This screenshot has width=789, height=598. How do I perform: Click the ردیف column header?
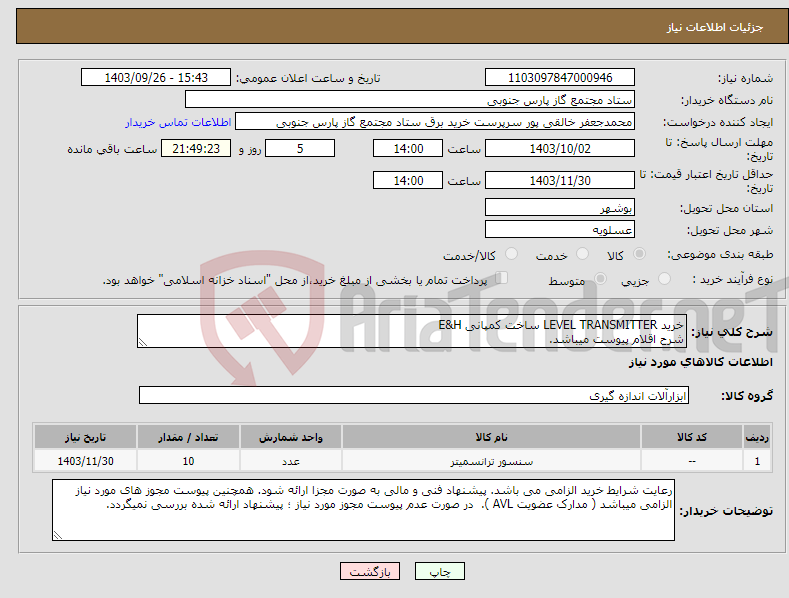(x=757, y=437)
